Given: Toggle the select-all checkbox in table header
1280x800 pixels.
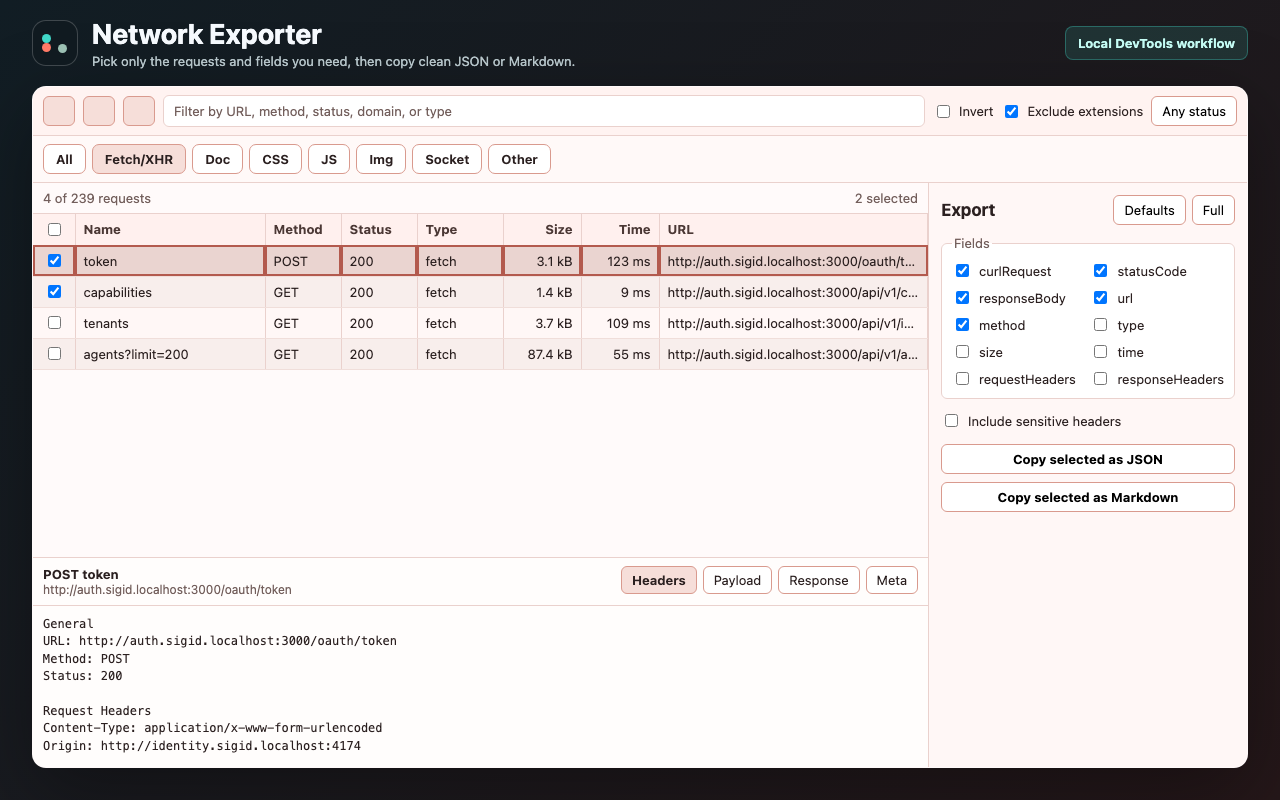Looking at the screenshot, I should click(55, 229).
